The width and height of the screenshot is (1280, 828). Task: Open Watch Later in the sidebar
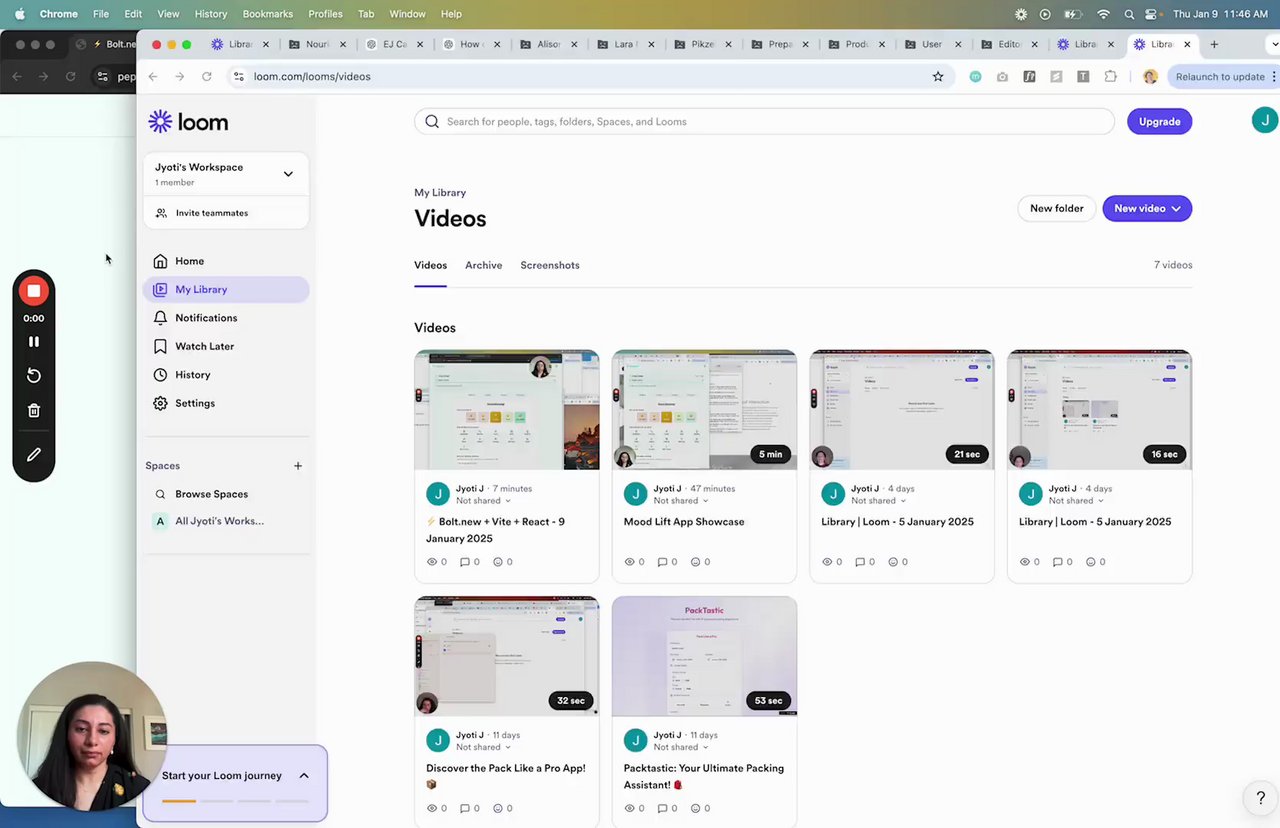(x=226, y=346)
